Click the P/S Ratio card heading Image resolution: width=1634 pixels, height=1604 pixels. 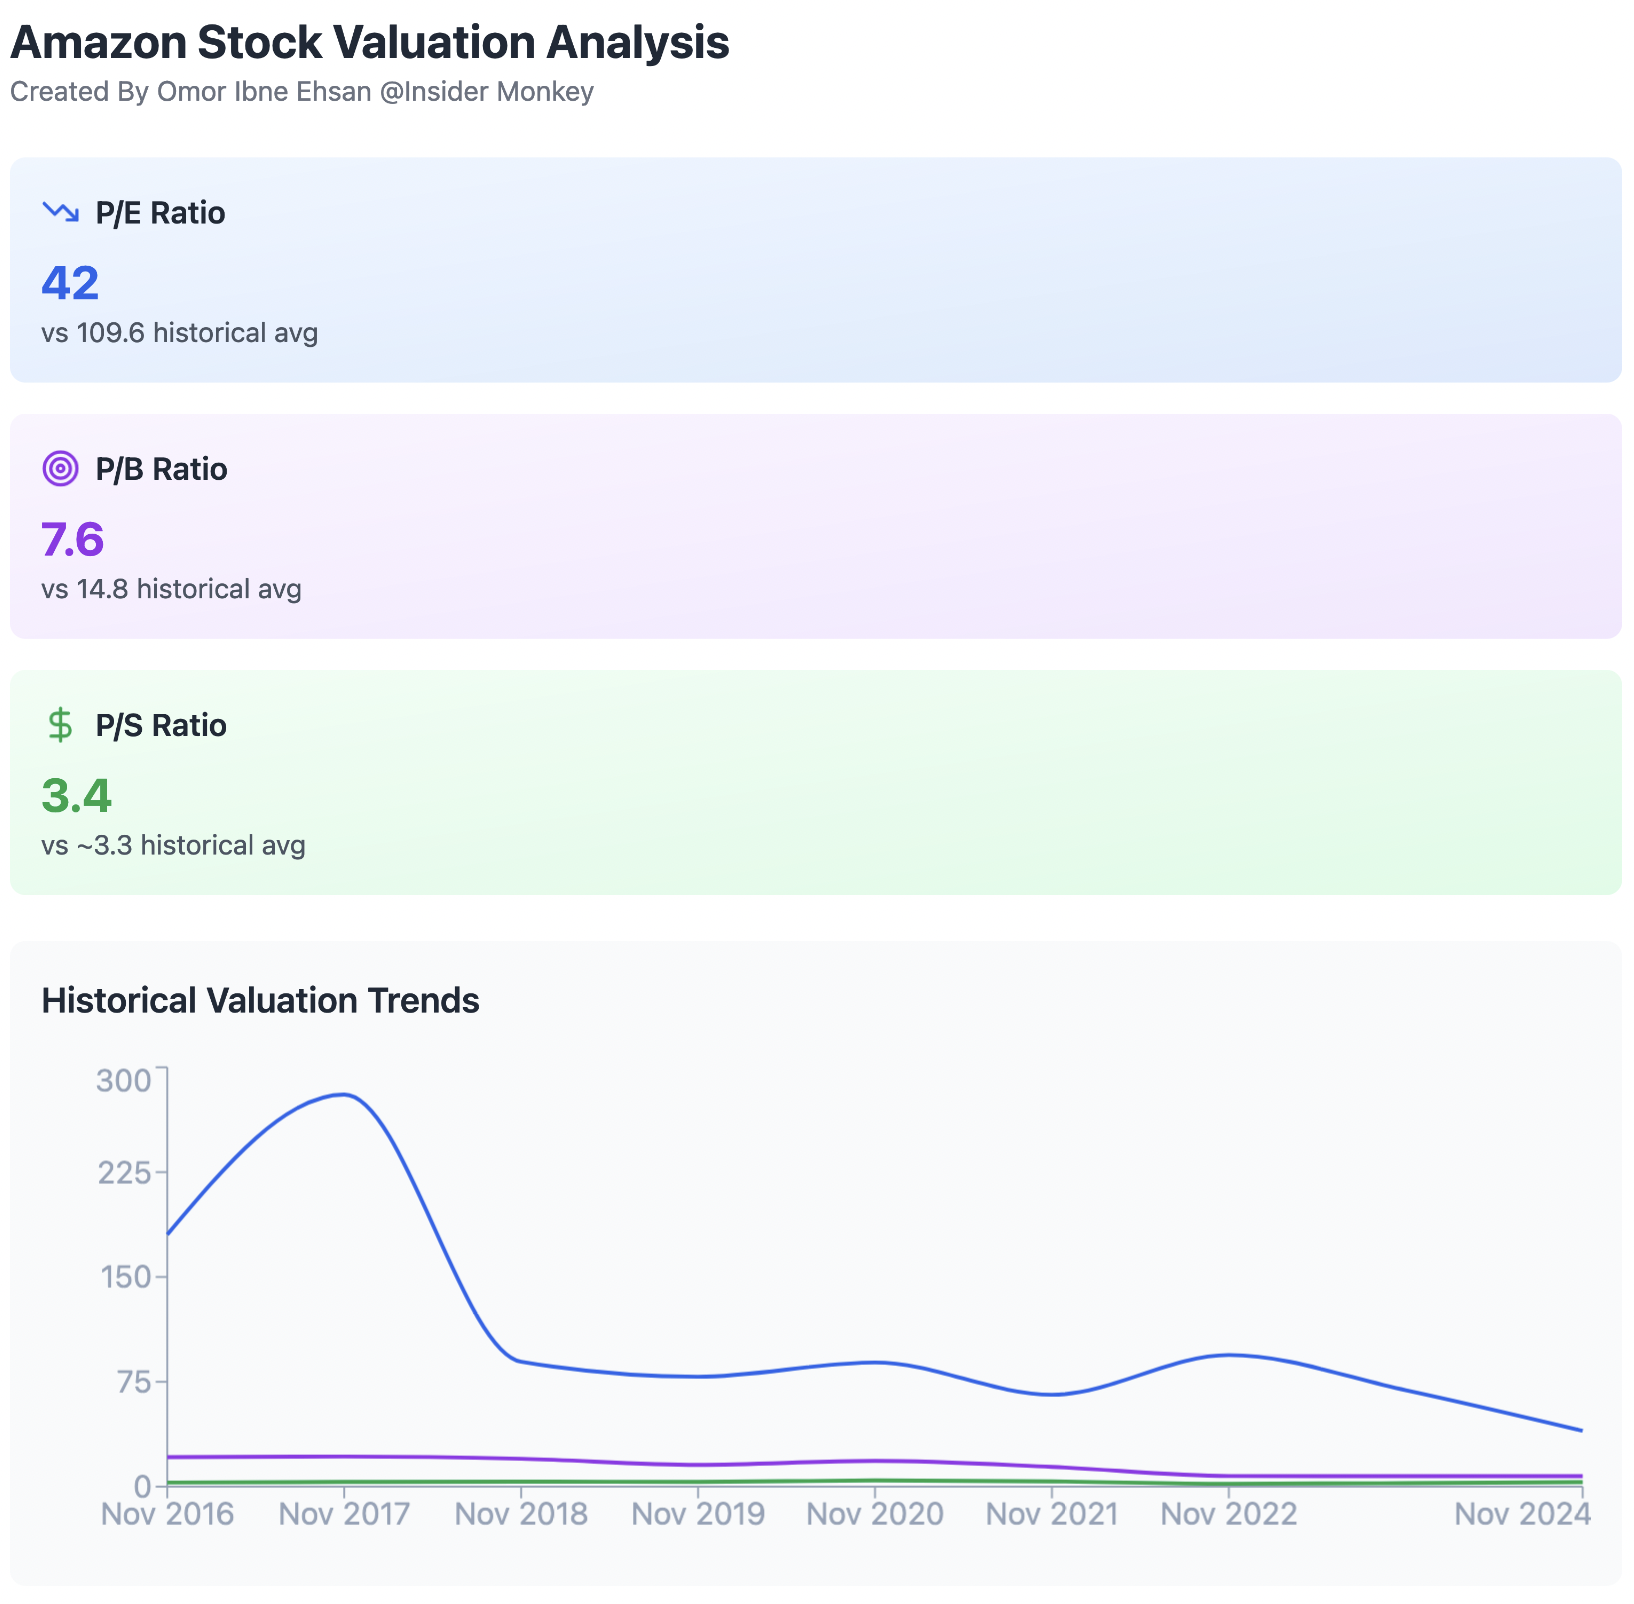(161, 725)
